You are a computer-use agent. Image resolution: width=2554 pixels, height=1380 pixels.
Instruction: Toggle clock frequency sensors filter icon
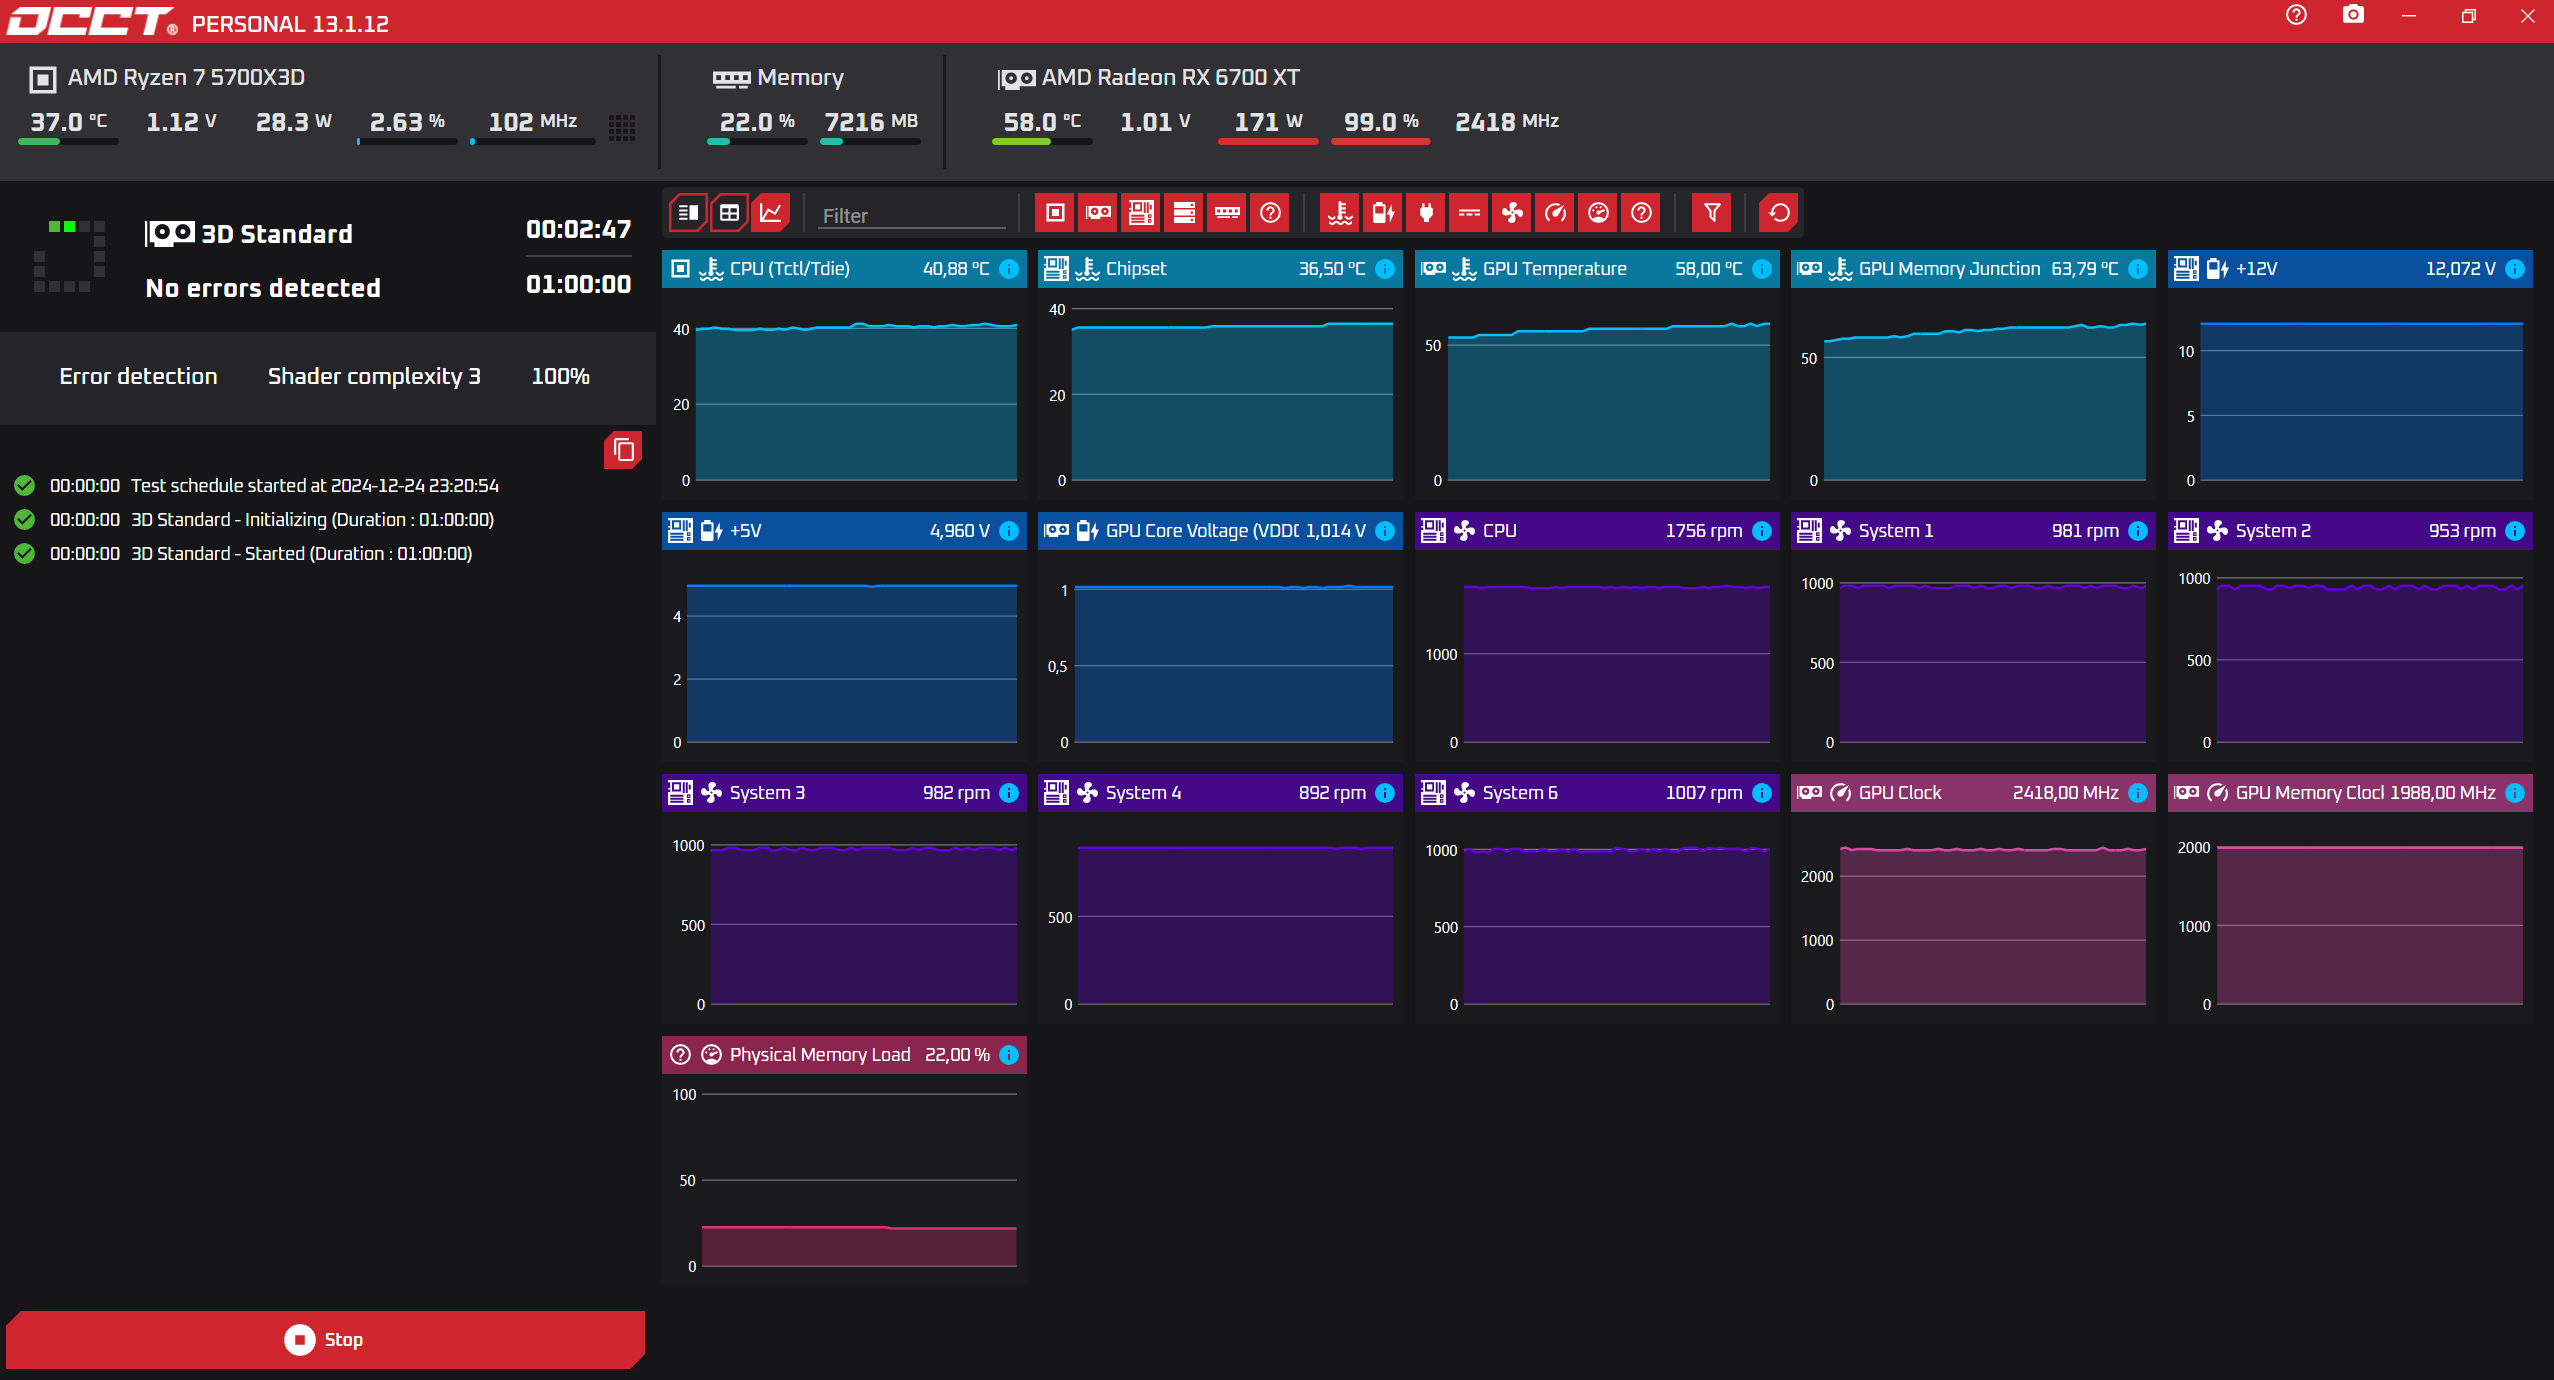[1555, 213]
